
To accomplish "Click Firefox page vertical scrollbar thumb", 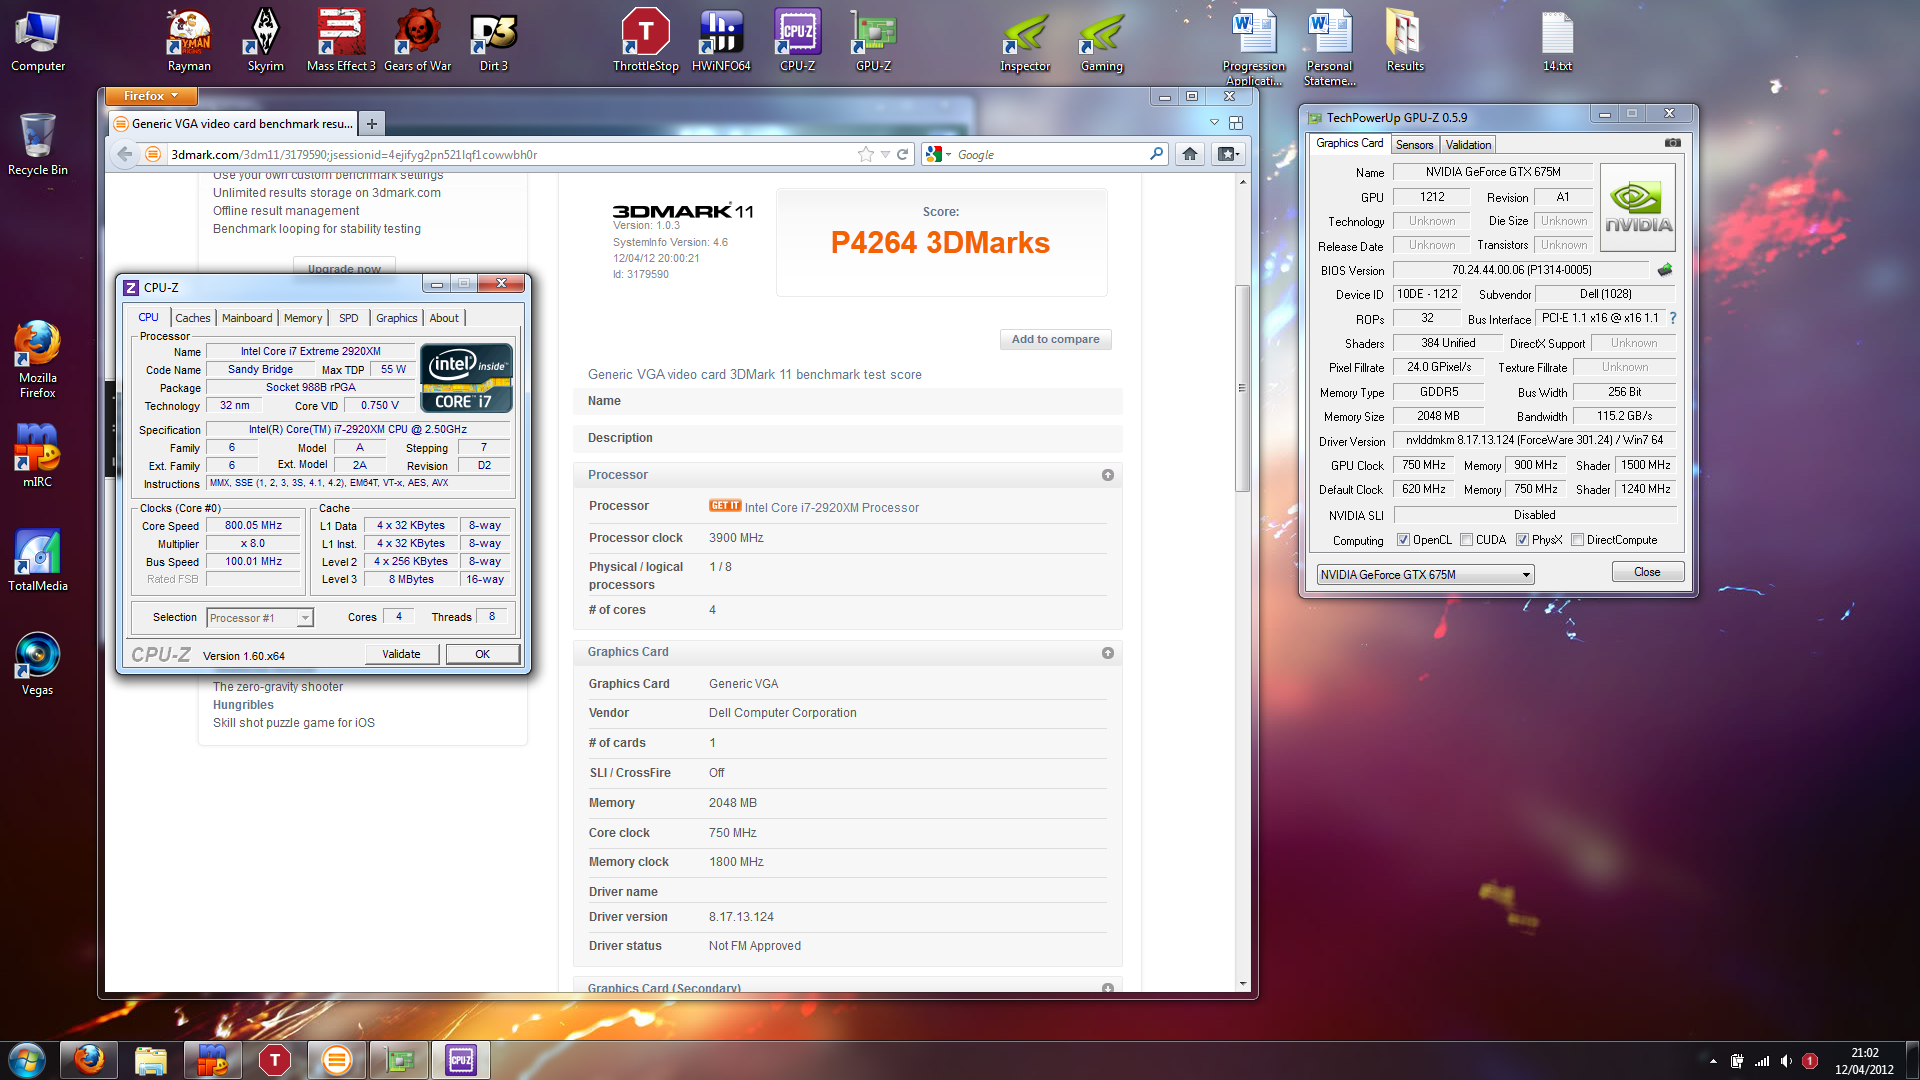I will click(x=1242, y=388).
